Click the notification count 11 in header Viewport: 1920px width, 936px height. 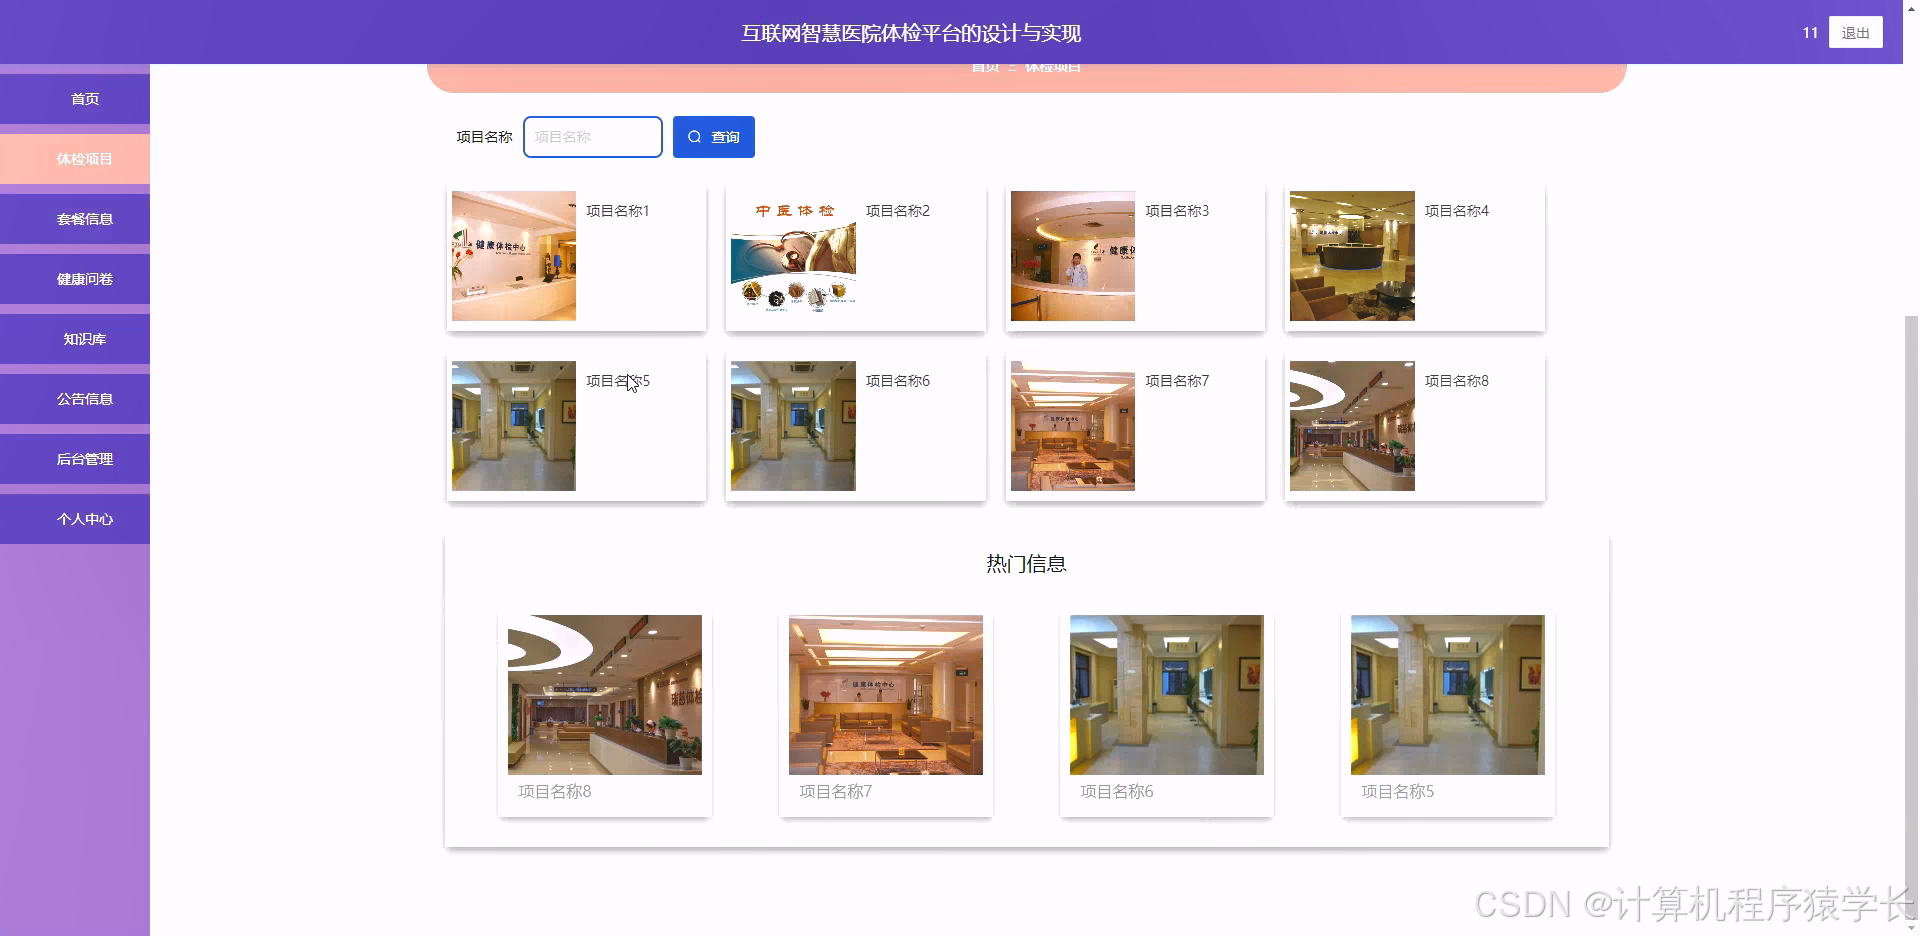click(1809, 32)
